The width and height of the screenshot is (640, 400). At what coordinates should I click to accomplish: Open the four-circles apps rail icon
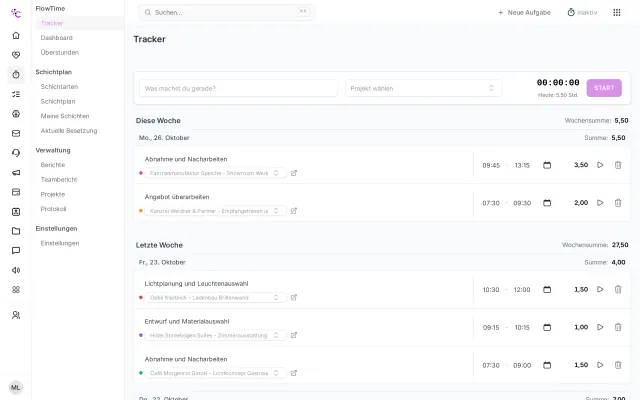pos(16,290)
